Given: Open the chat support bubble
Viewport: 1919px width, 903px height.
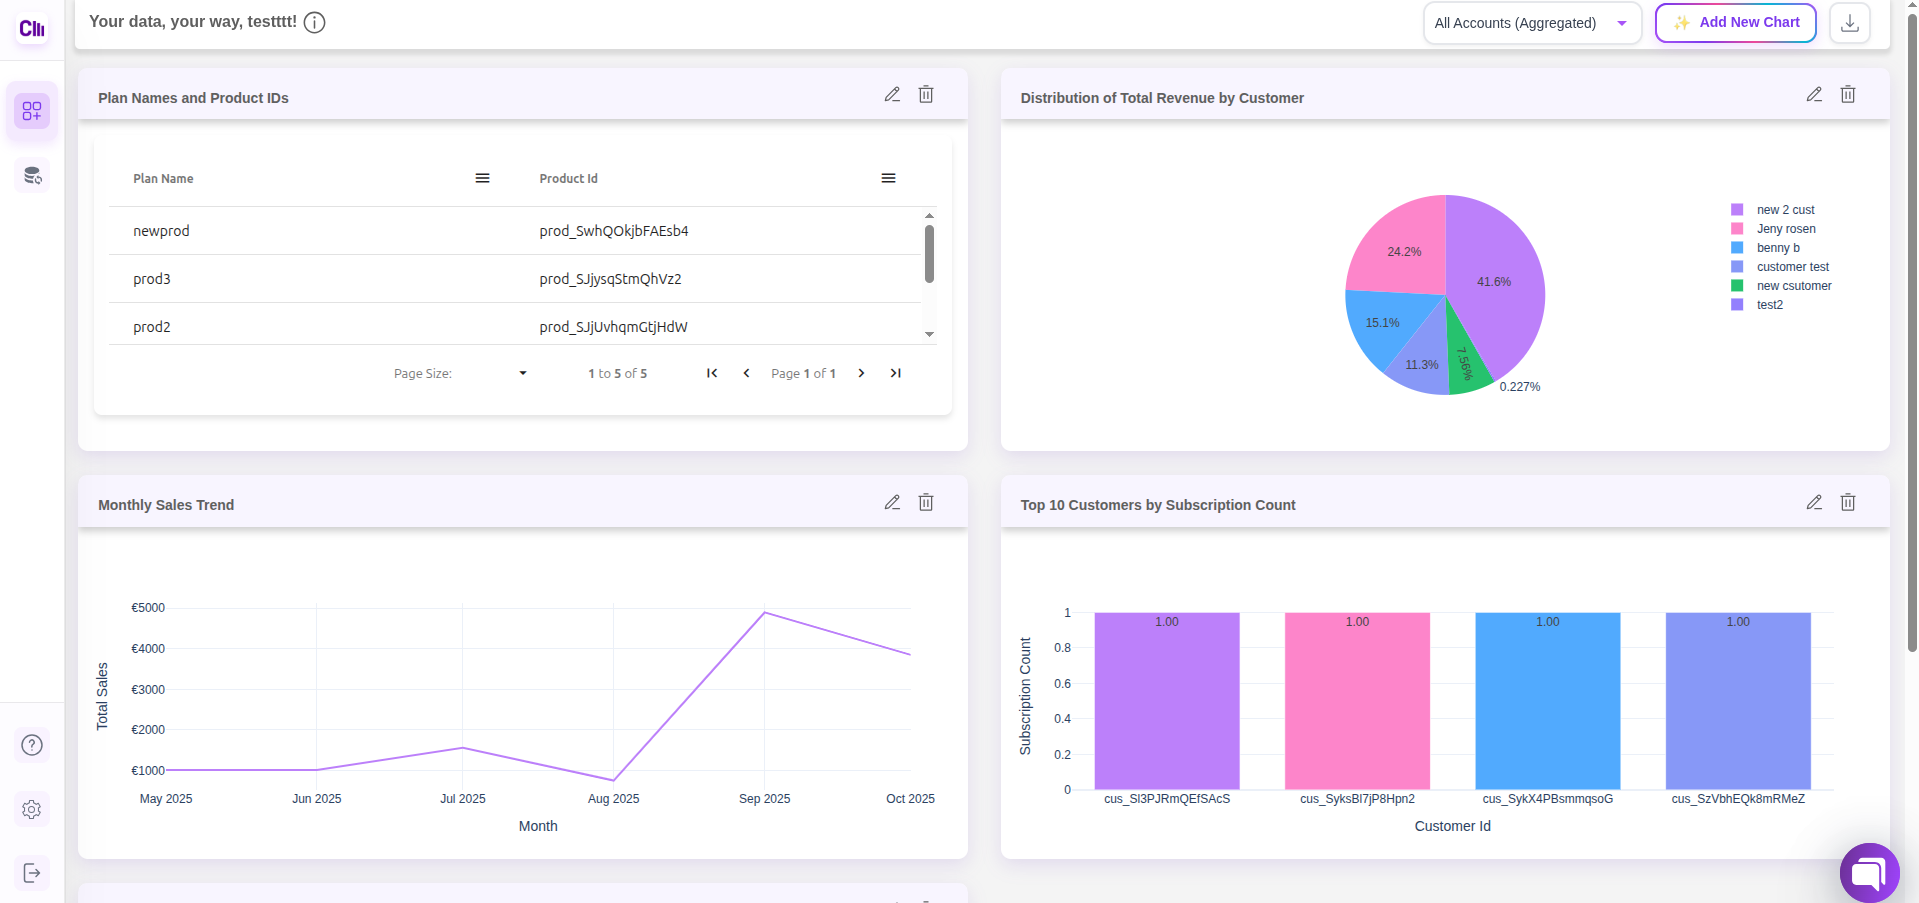Looking at the screenshot, I should 1868,873.
